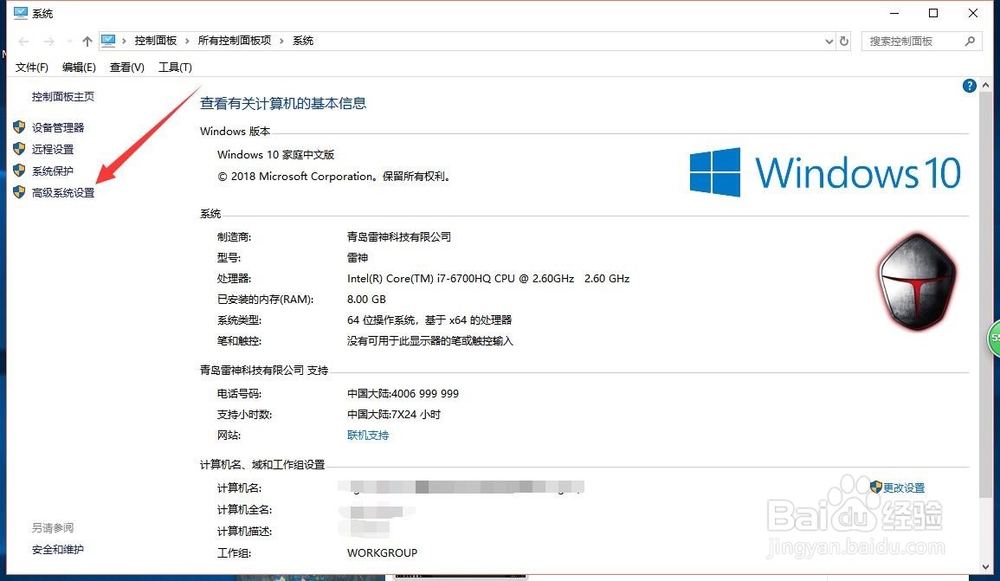Click the 中国大陆:7X24 小时 support hours value
This screenshot has width=1000, height=581.
click(x=394, y=415)
